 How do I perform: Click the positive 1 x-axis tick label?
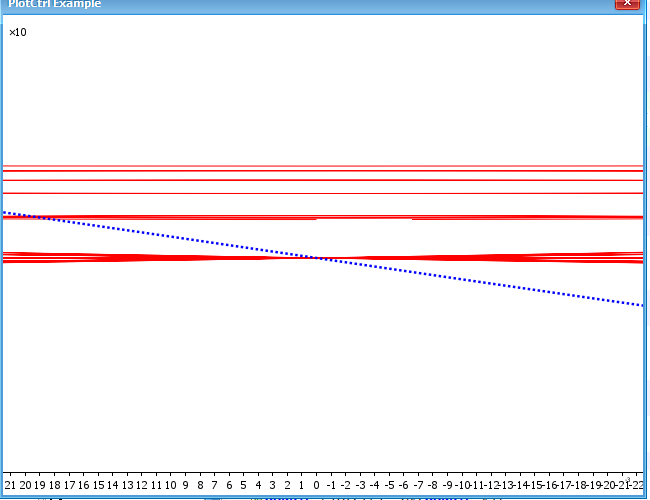coord(301,483)
